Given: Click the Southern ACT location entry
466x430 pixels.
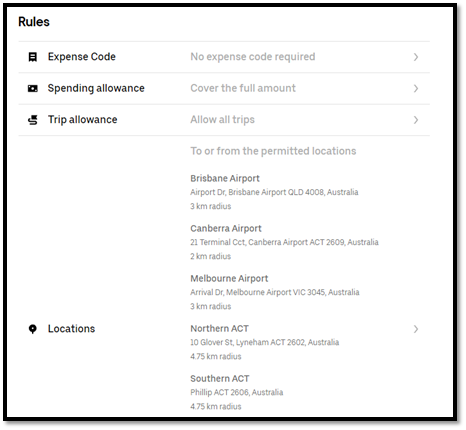Looking at the screenshot, I should (x=237, y=392).
